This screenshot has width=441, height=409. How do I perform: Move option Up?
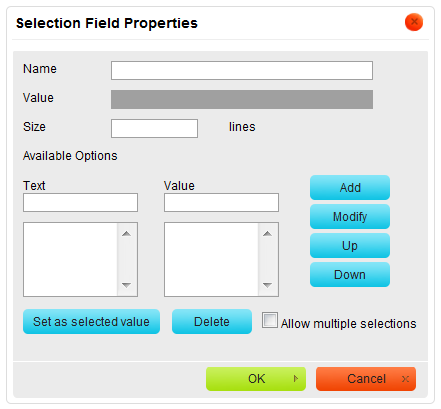click(x=350, y=246)
